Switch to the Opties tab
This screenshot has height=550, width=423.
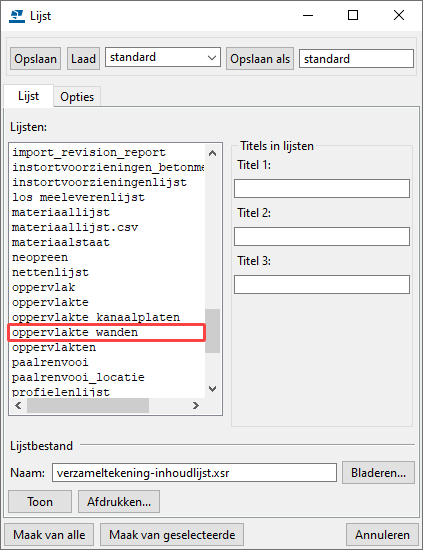tap(77, 96)
